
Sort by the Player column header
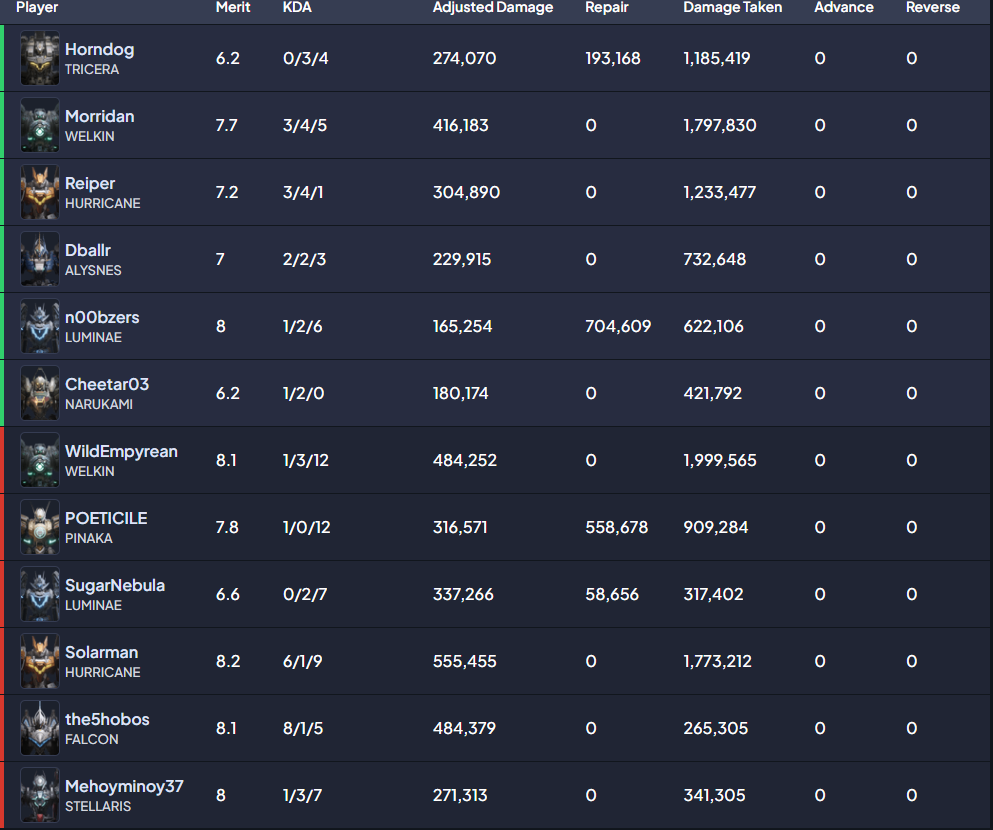37,8
